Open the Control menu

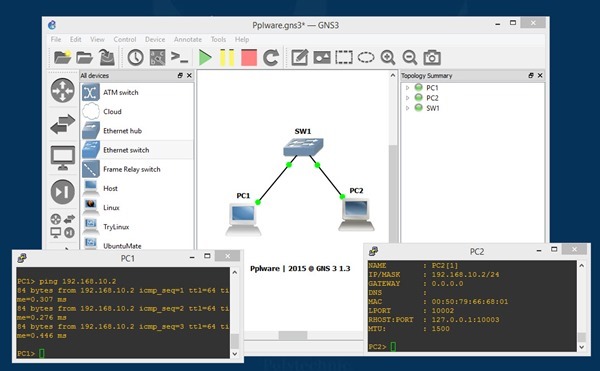125,39
